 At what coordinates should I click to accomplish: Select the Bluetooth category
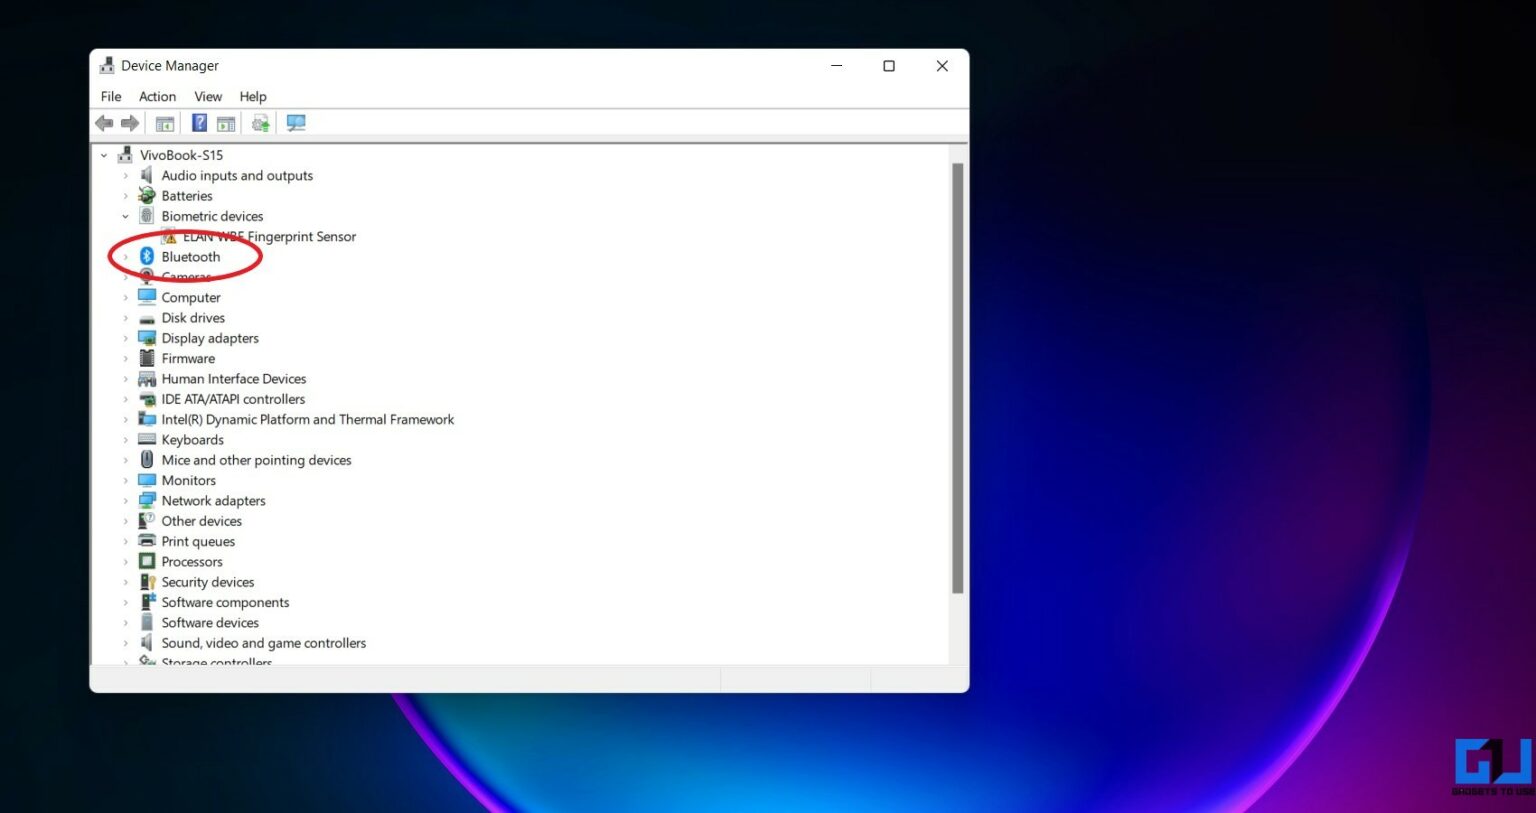(191, 256)
